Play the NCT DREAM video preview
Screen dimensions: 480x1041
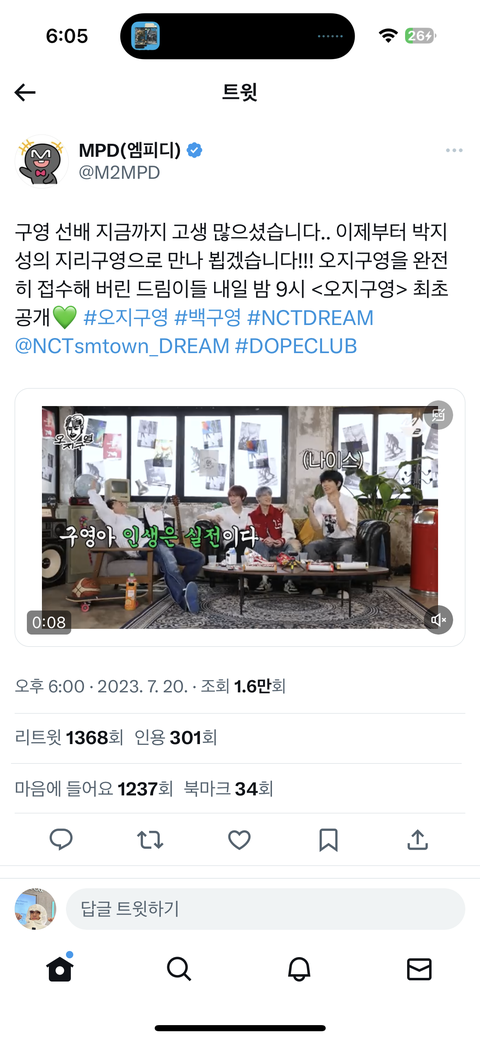240,517
